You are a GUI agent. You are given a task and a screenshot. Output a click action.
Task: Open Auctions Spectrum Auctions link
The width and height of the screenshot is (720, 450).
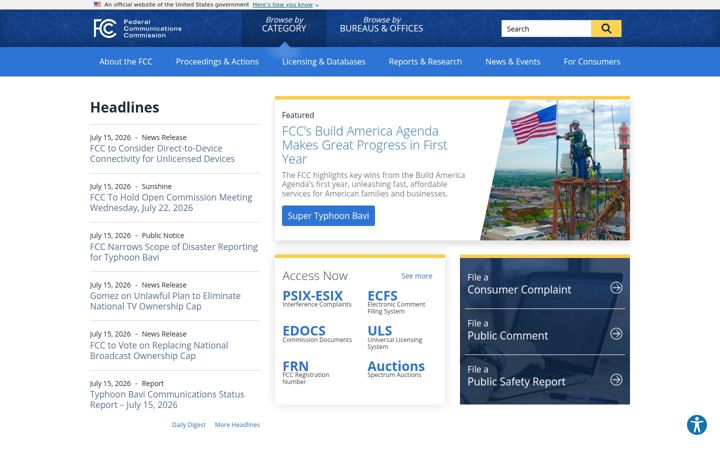pos(396,369)
